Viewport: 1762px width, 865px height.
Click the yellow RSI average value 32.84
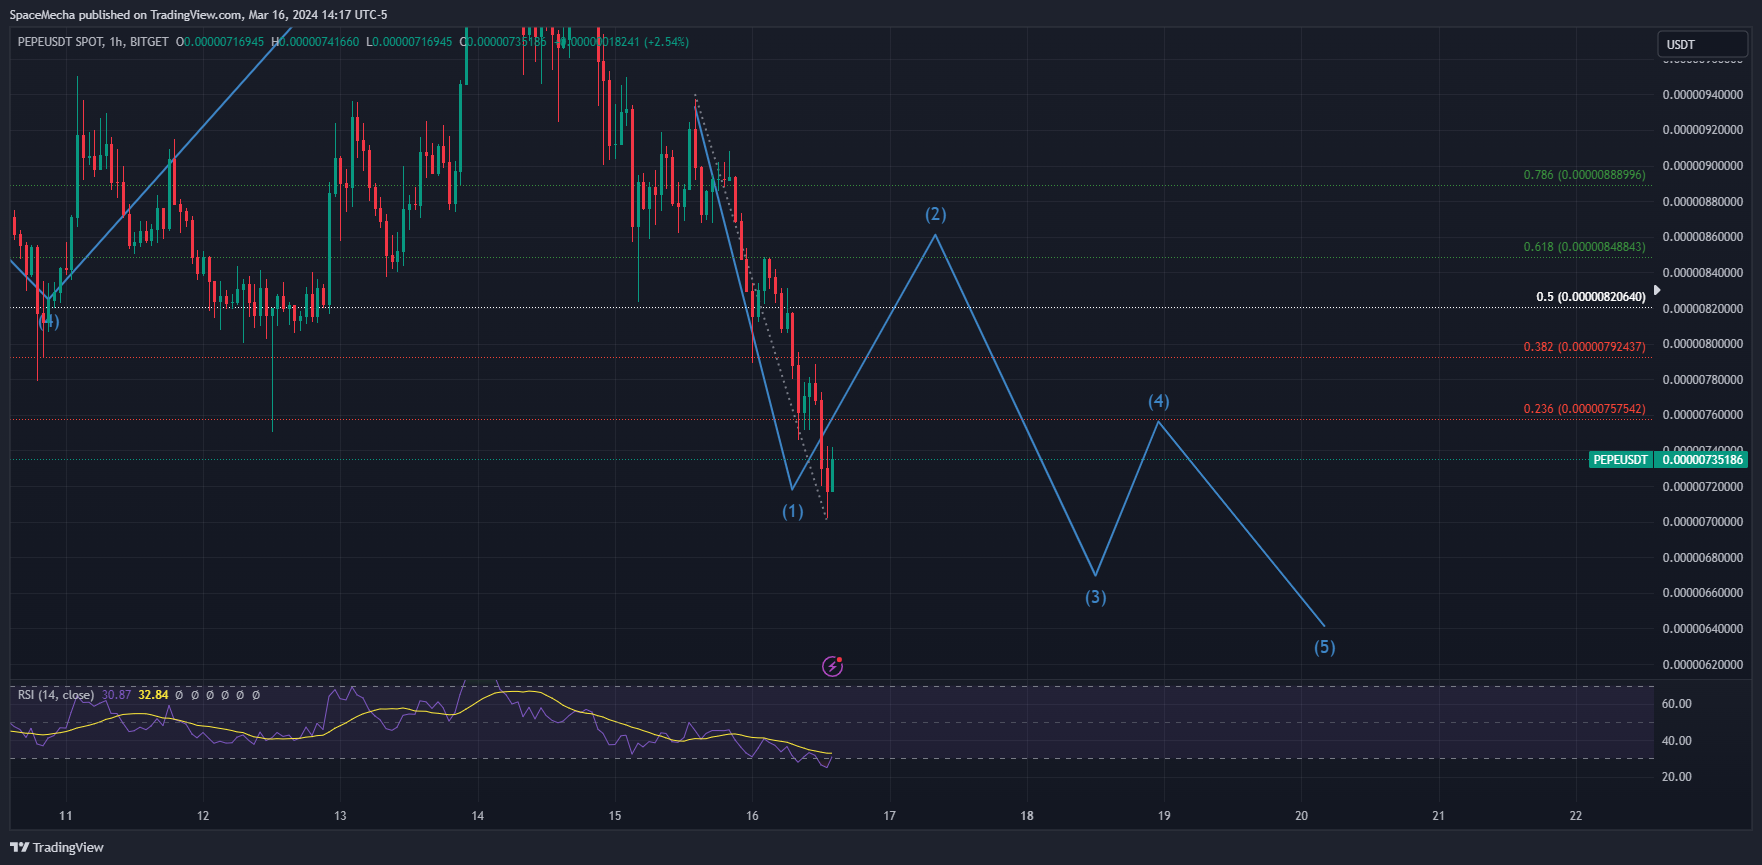point(153,695)
